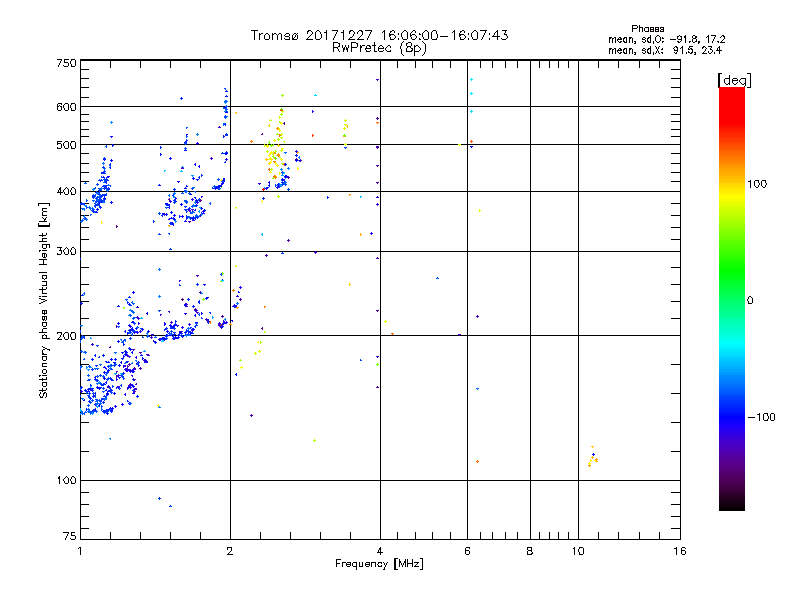
Task: Click the x-axis tick label '8'
Action: pos(530,551)
